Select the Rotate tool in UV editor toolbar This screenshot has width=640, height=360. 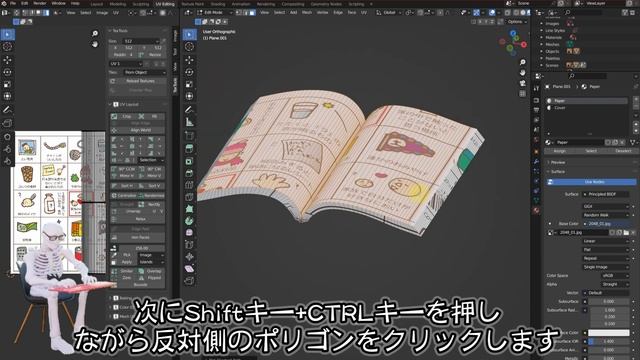[7, 72]
